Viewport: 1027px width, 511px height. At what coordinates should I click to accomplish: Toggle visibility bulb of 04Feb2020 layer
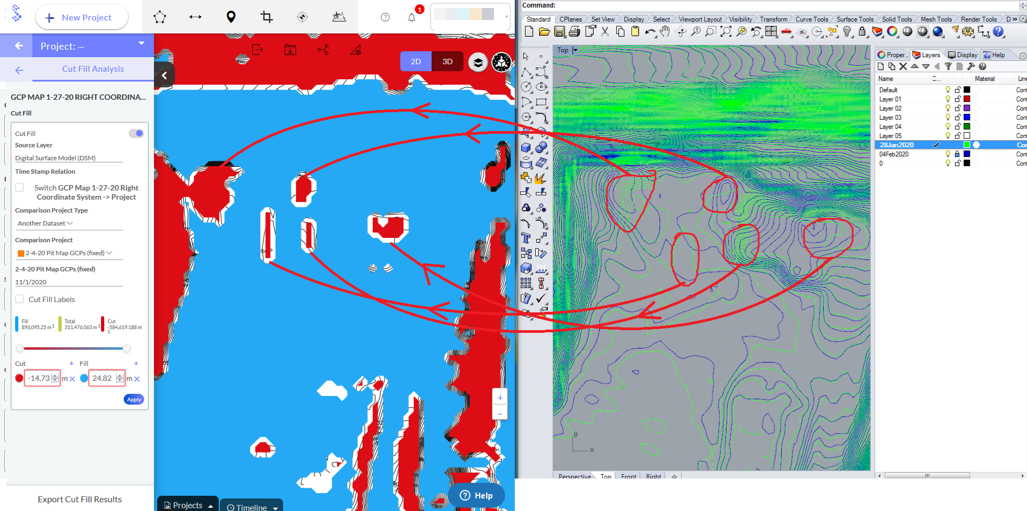947,154
